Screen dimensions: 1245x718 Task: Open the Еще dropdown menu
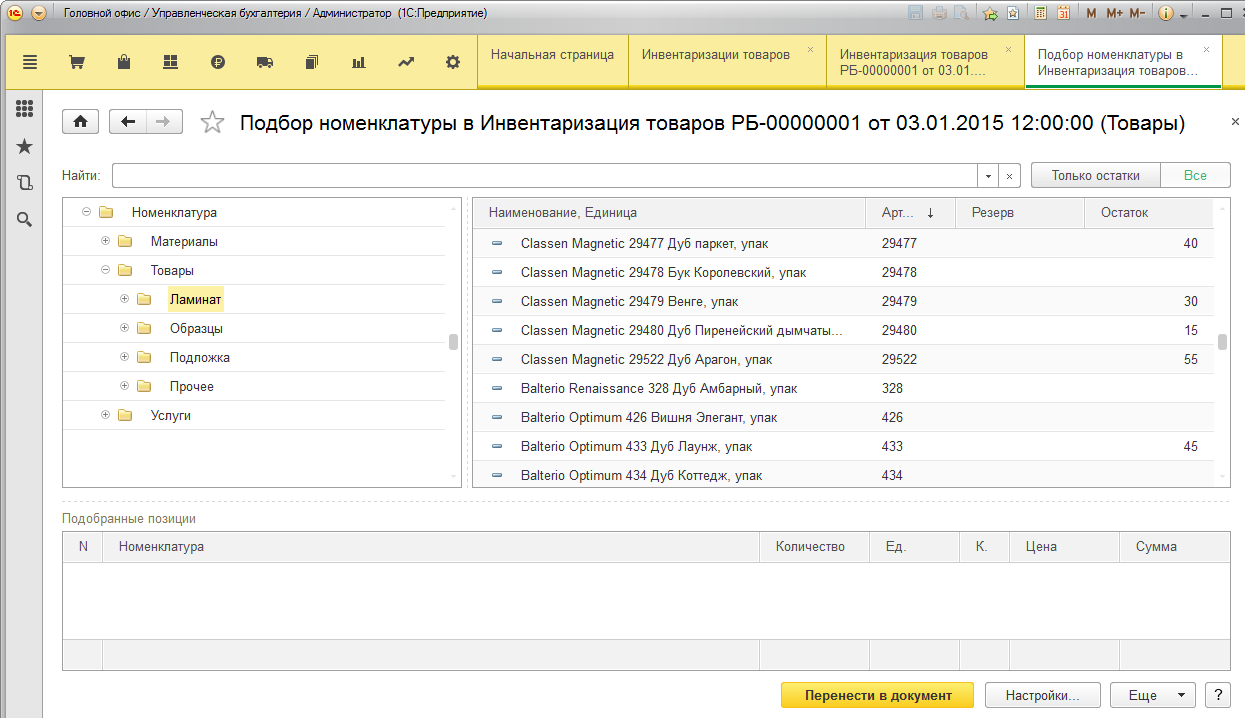pos(1153,695)
